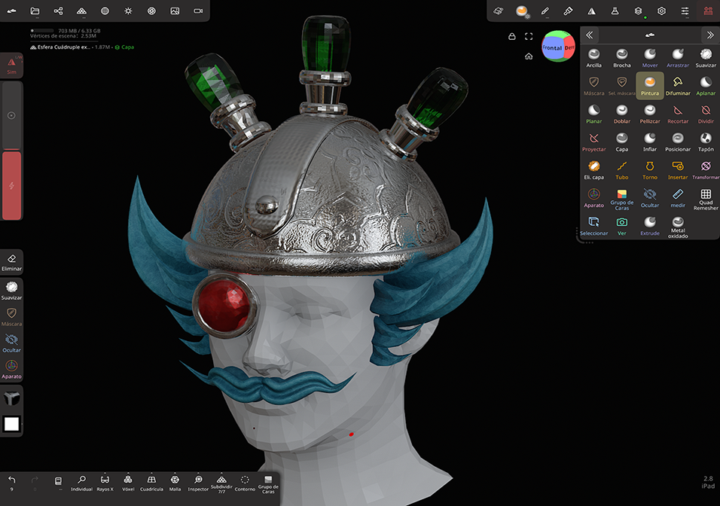Image resolution: width=720 pixels, height=506 pixels.
Task: Expand tool panel with right double chevron
Action: tap(710, 35)
